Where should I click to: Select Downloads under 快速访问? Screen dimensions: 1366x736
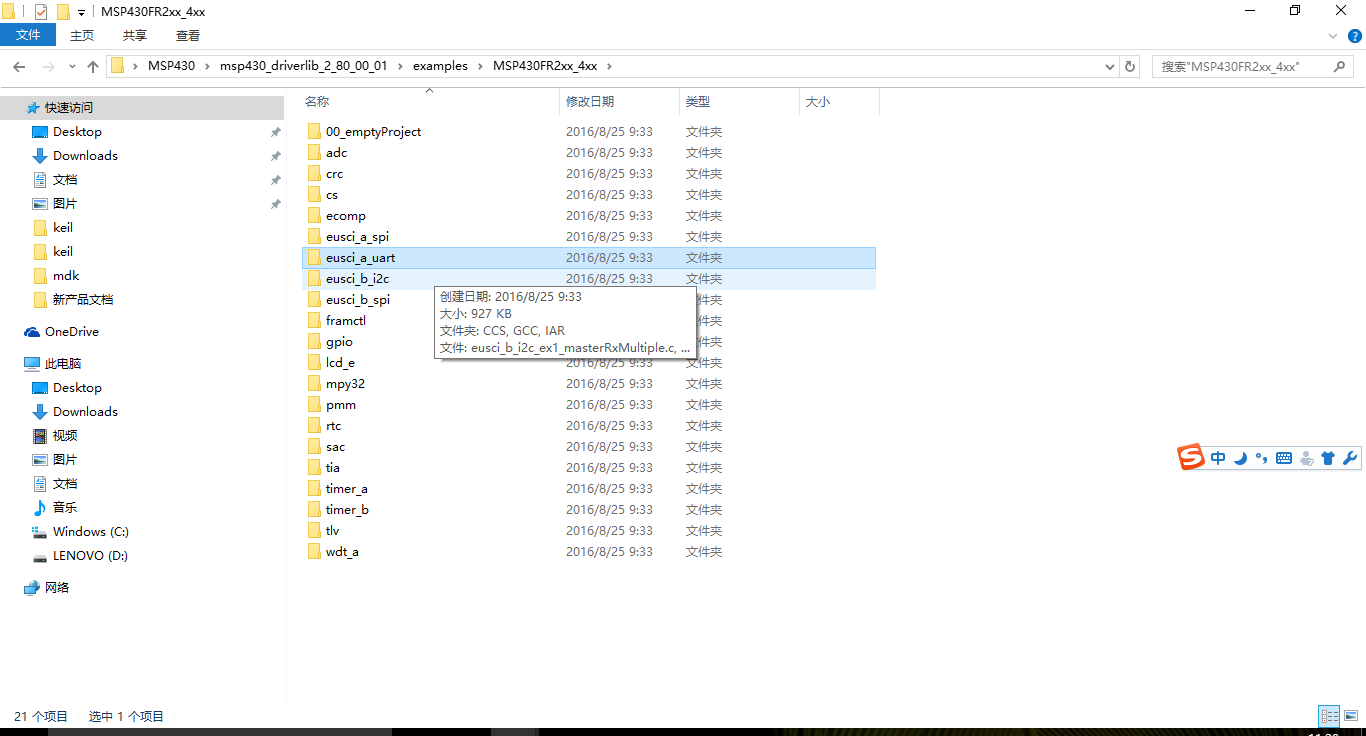(x=85, y=156)
